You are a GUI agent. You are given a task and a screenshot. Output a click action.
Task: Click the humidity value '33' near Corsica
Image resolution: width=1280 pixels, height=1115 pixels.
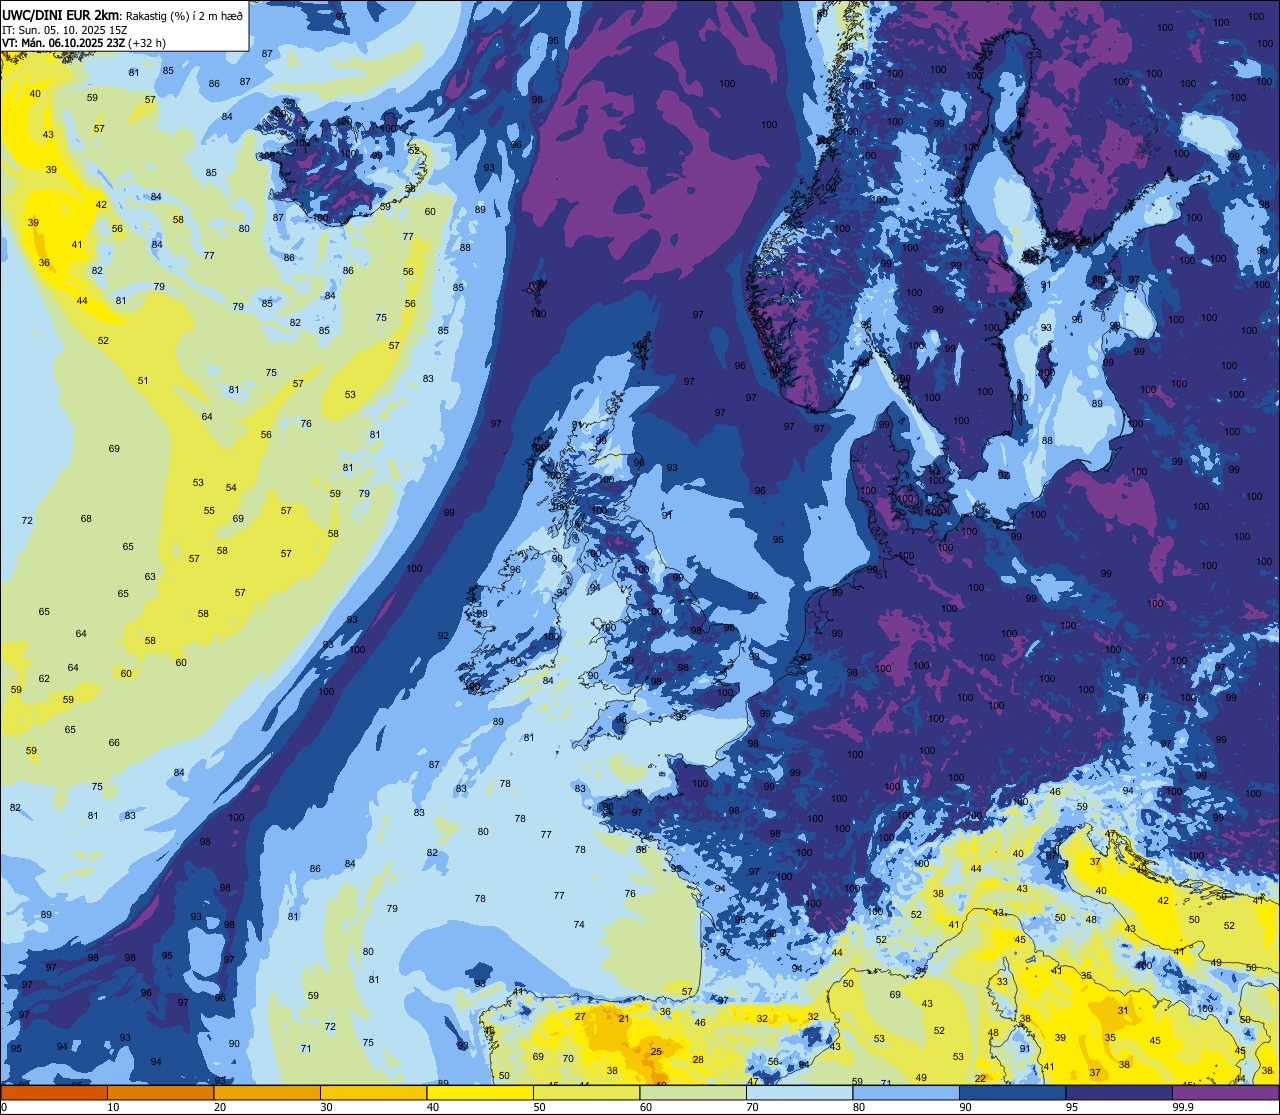tap(1002, 982)
